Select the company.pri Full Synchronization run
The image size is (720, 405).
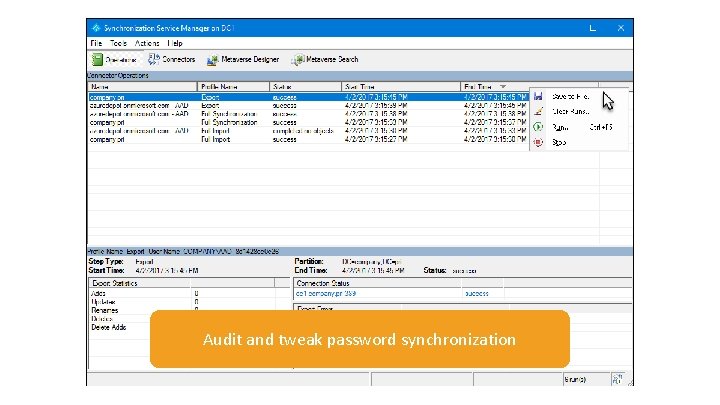[x=309, y=123]
